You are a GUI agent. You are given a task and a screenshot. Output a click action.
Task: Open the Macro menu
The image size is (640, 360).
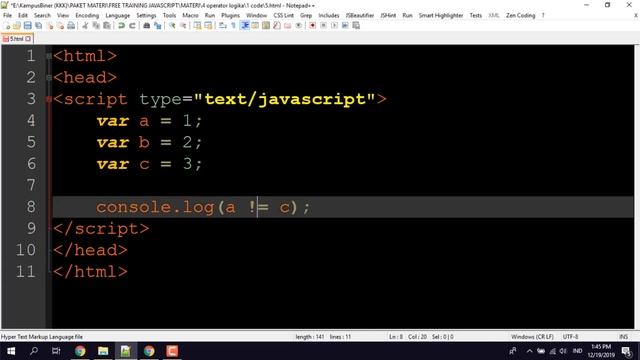click(x=190, y=15)
